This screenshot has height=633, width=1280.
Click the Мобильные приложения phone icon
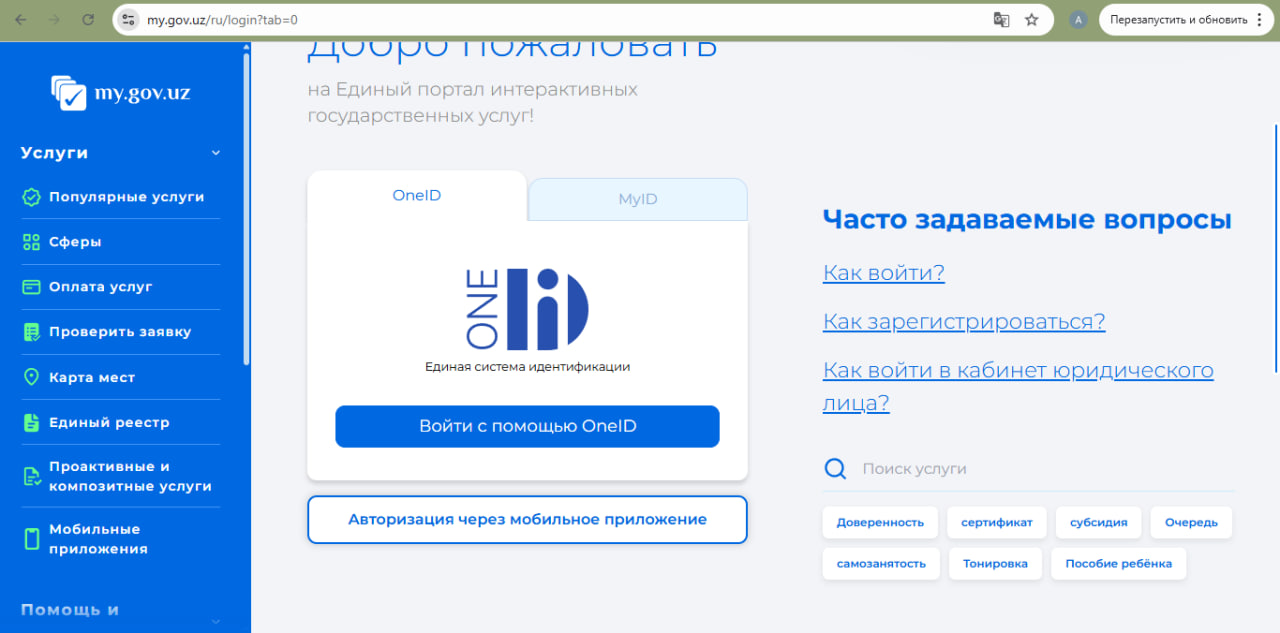(31, 539)
